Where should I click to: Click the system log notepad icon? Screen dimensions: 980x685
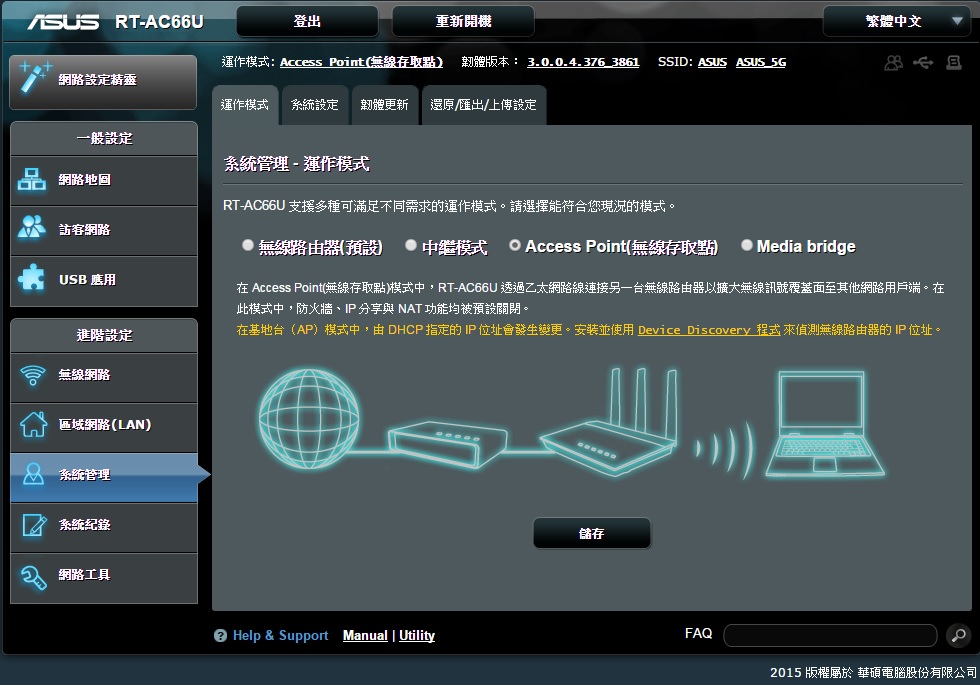point(34,524)
